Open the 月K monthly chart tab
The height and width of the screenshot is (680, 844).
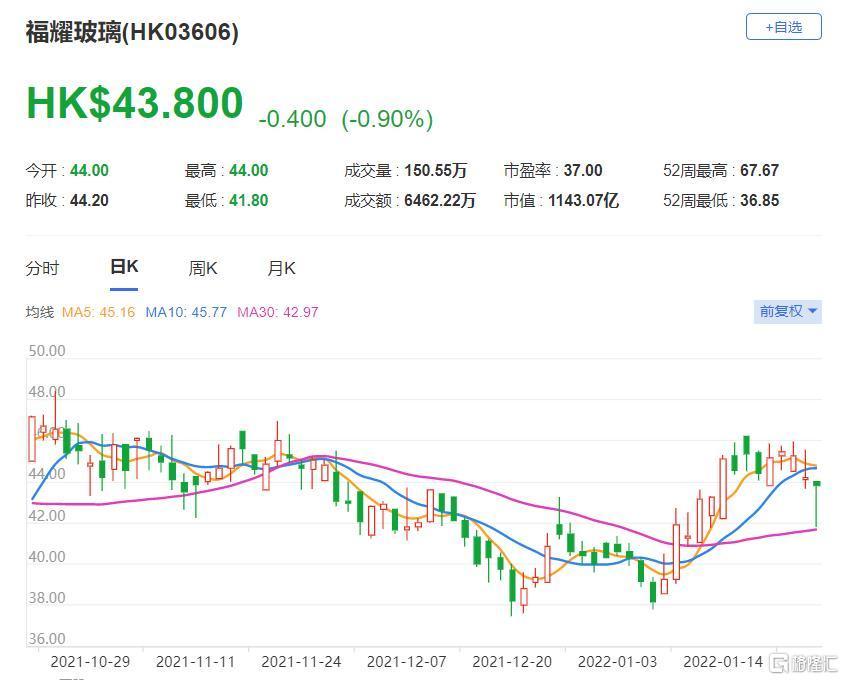[x=282, y=268]
